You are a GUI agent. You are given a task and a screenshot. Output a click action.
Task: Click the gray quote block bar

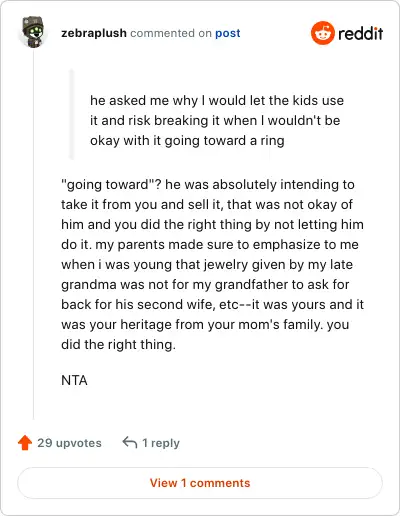coord(71,114)
